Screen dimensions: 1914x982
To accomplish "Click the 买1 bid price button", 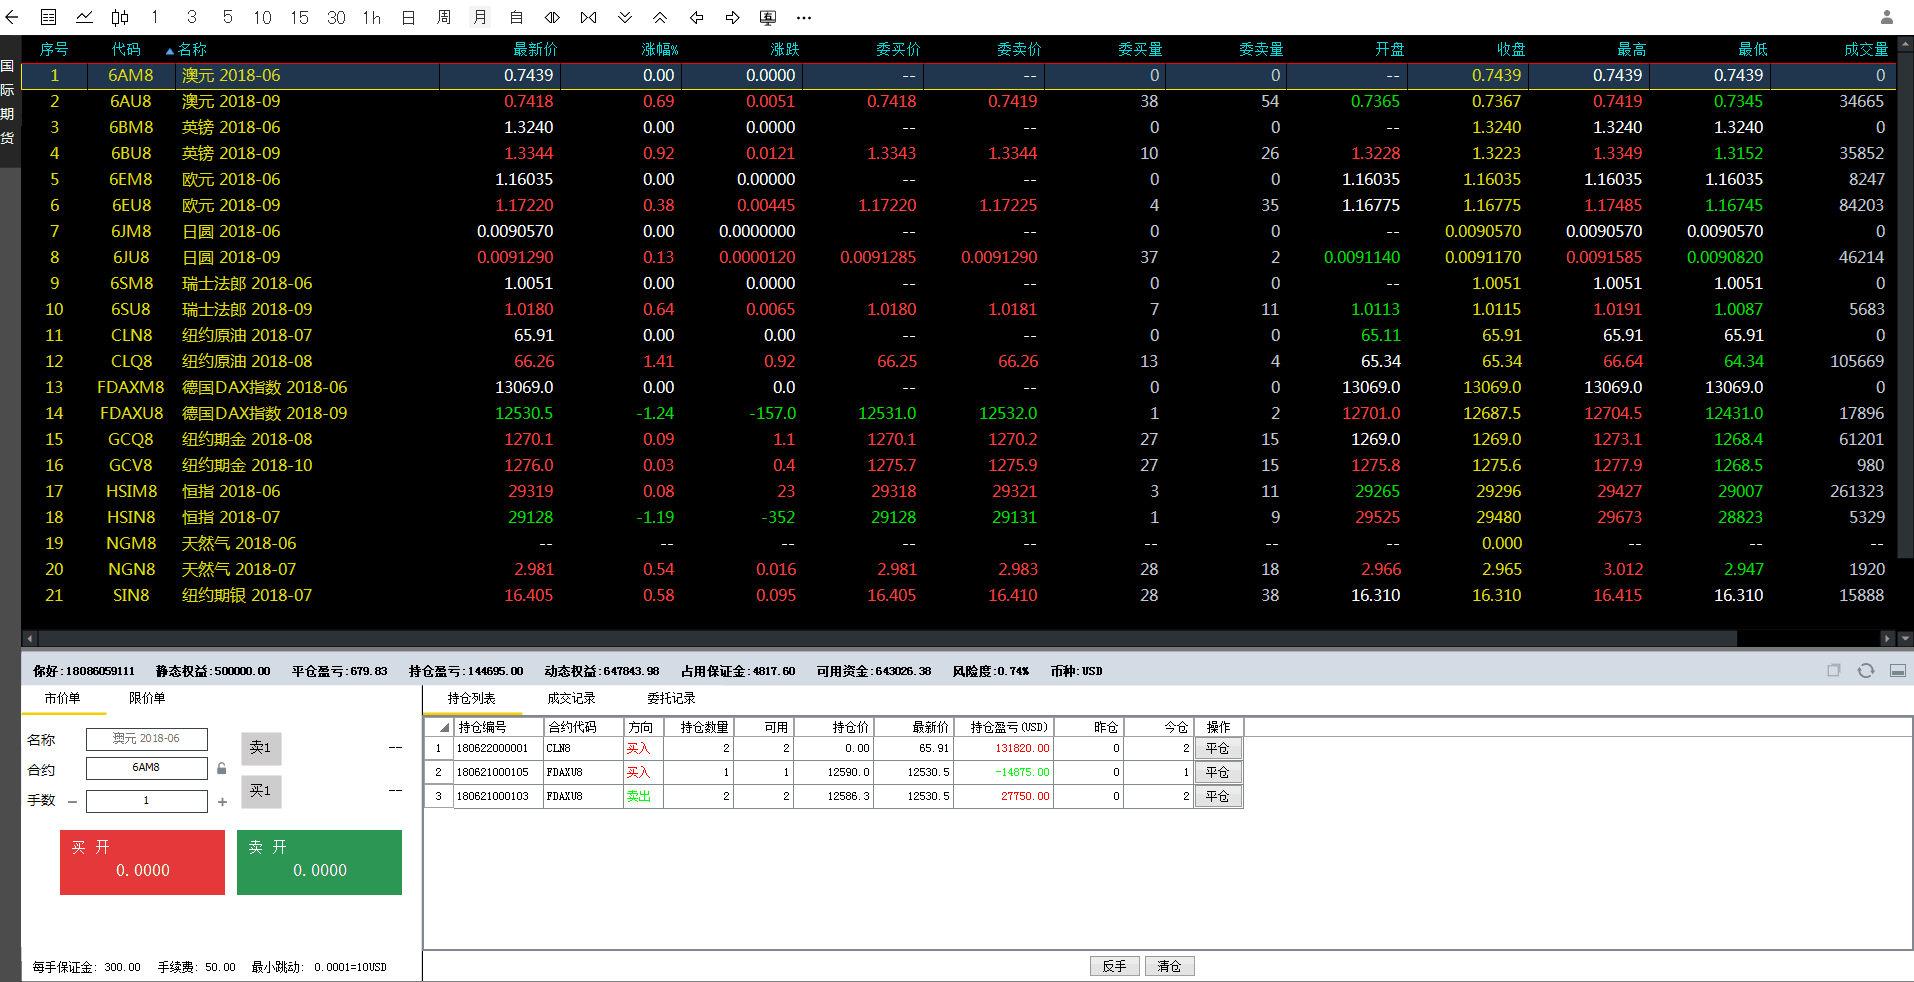I will (261, 791).
